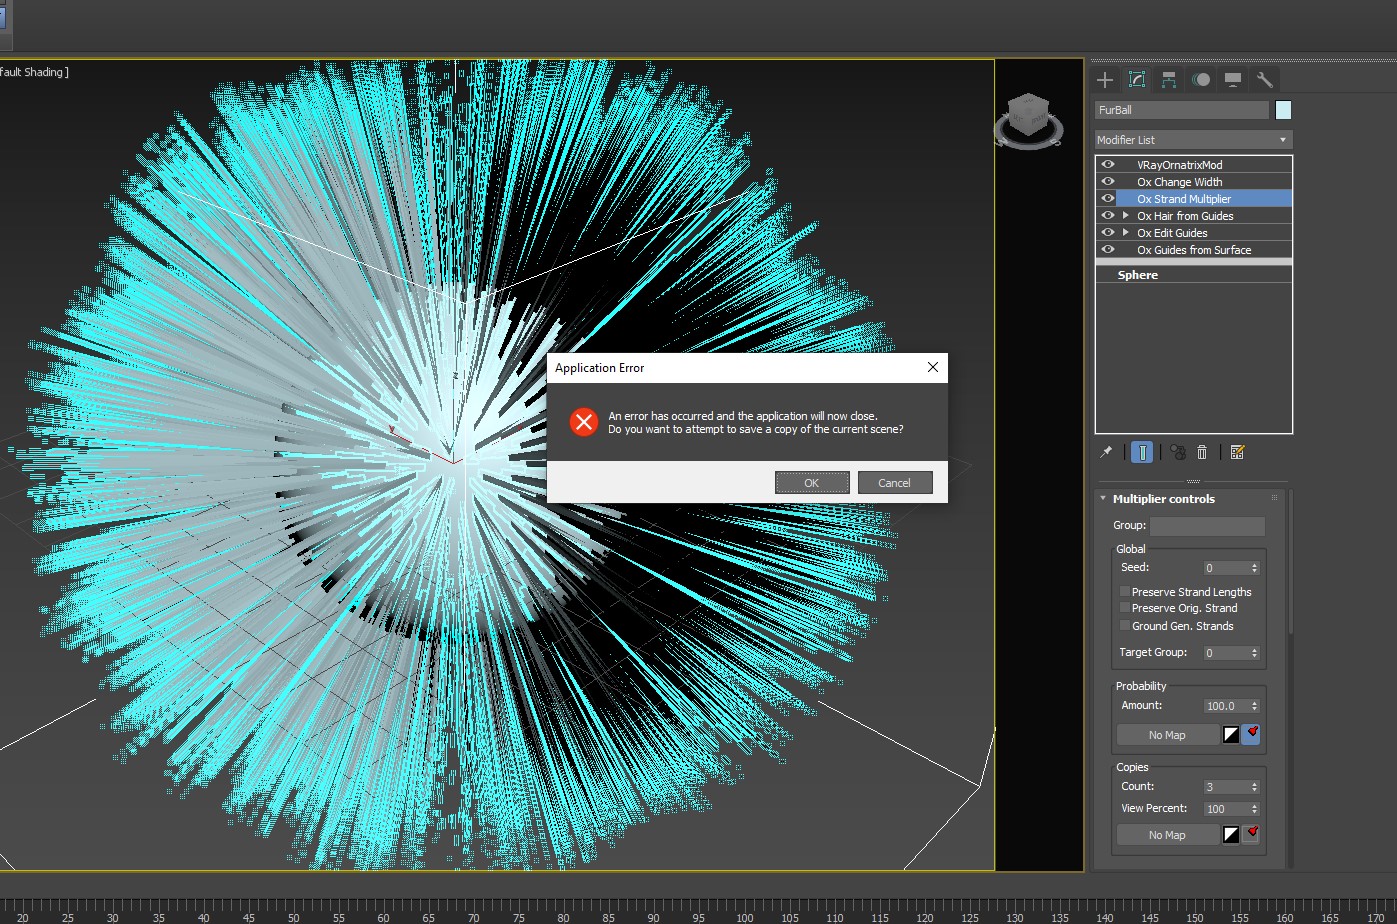Select Ox Change Width in modifier stack
This screenshot has height=924, width=1397.
1179,182
